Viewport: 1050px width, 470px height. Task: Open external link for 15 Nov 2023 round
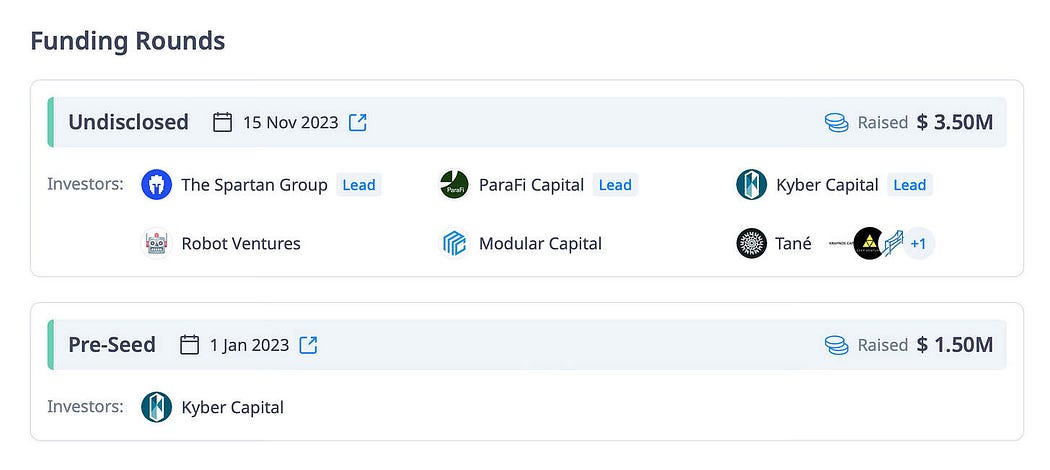[x=358, y=123]
